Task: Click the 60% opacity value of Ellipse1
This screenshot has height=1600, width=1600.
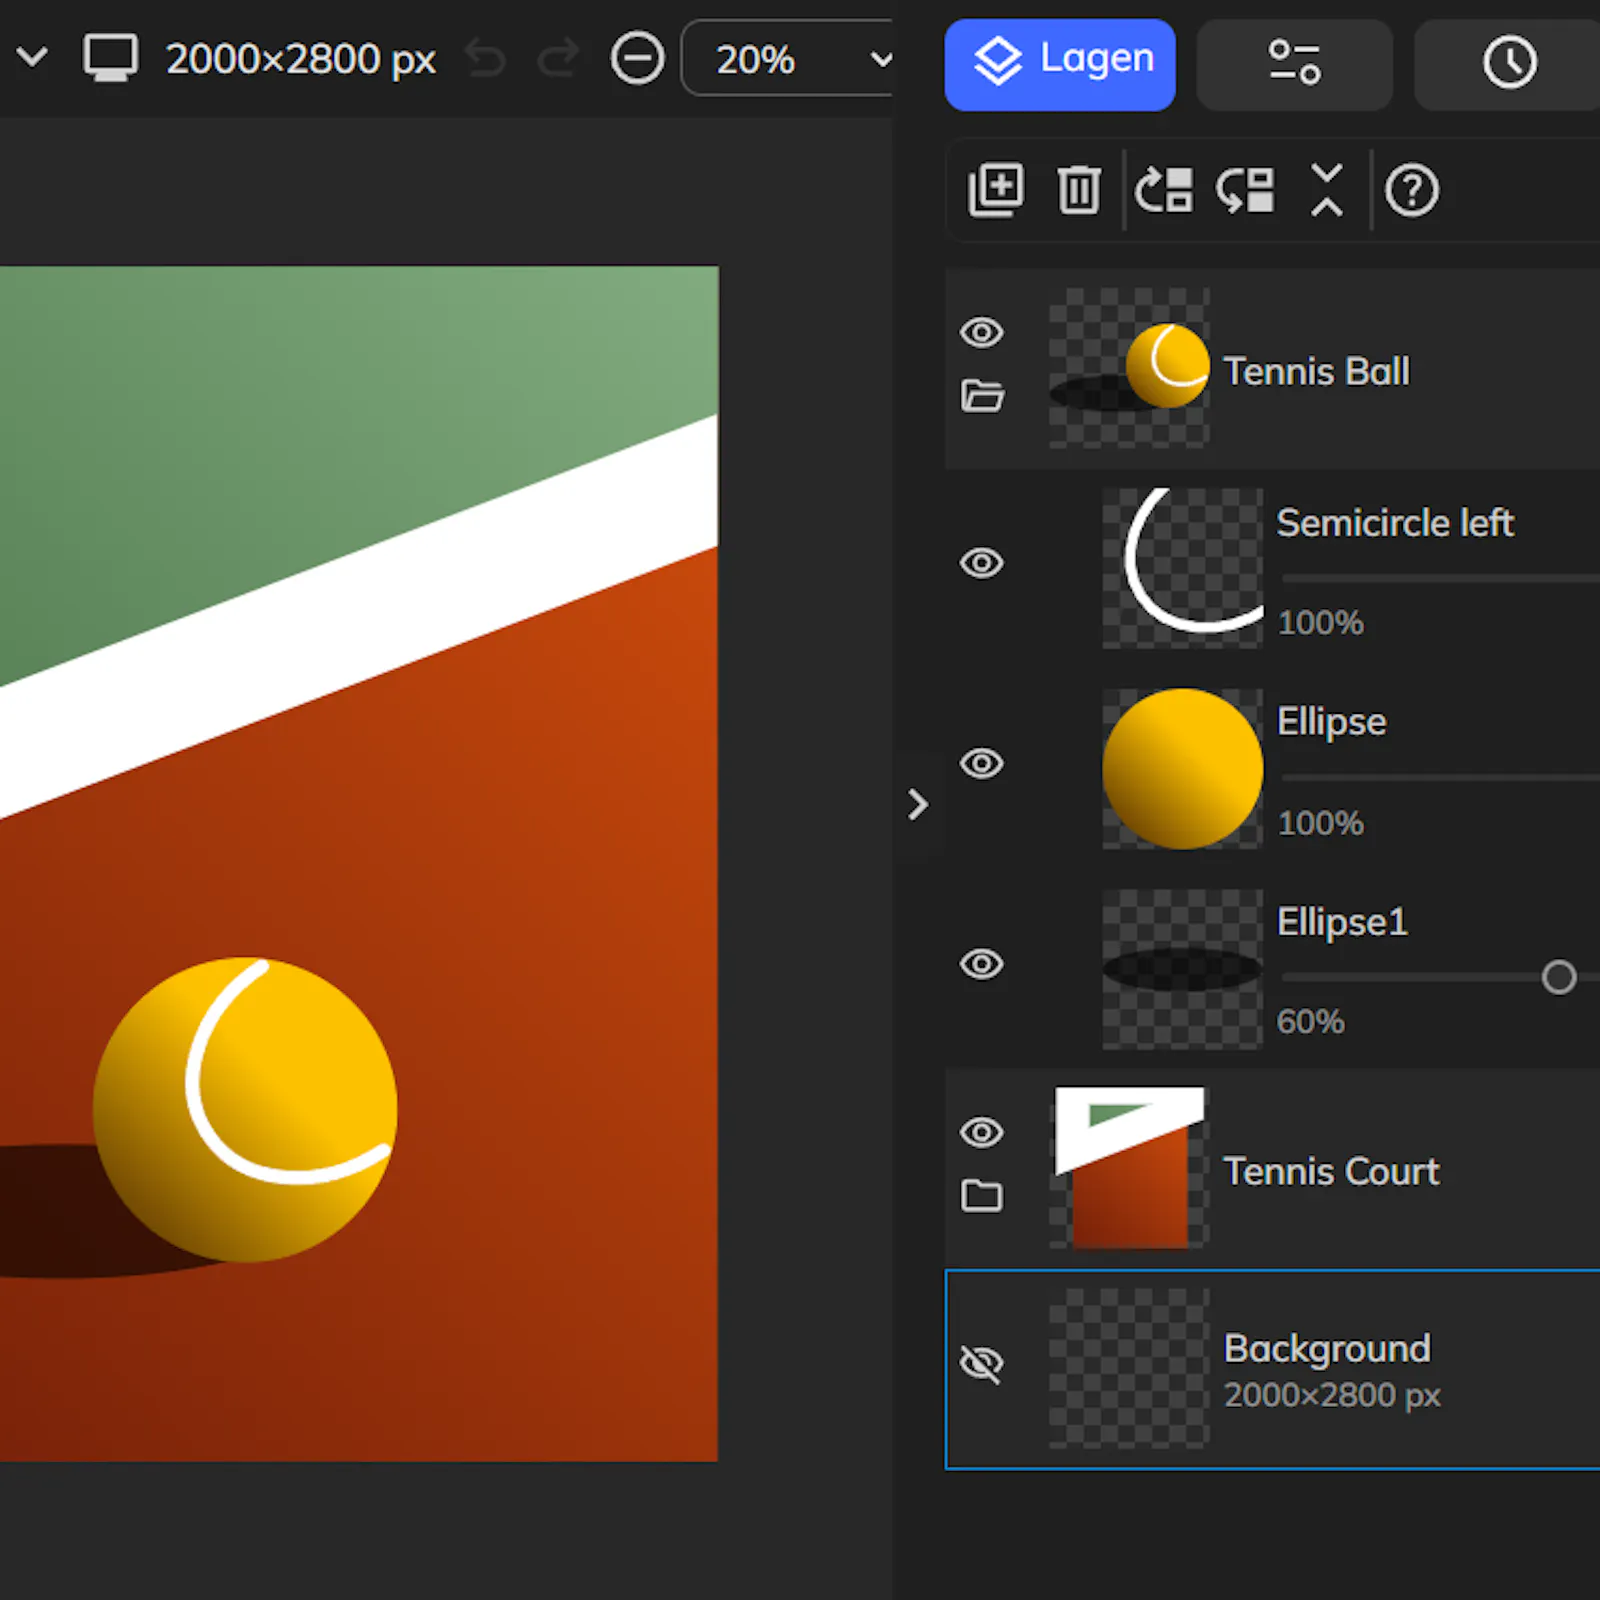Action: (x=1310, y=1021)
